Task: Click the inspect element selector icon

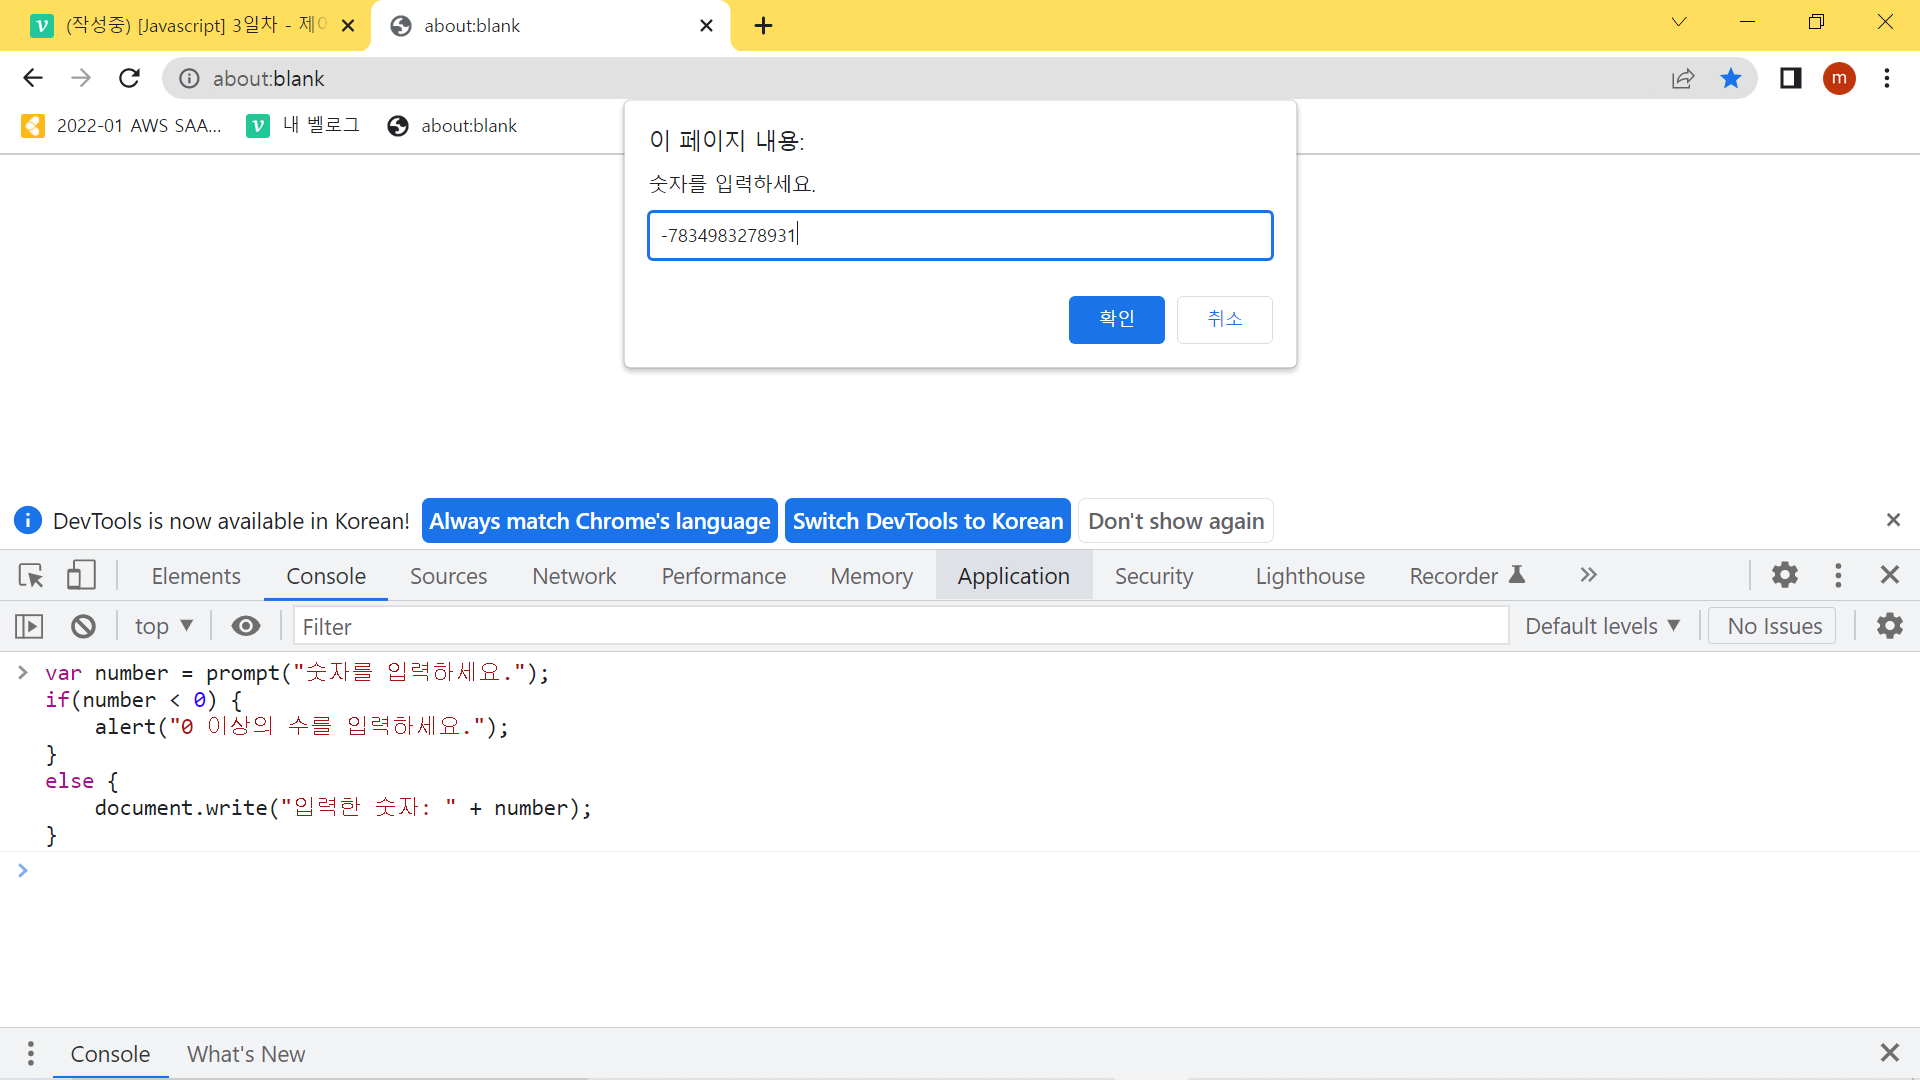Action: pos(31,576)
